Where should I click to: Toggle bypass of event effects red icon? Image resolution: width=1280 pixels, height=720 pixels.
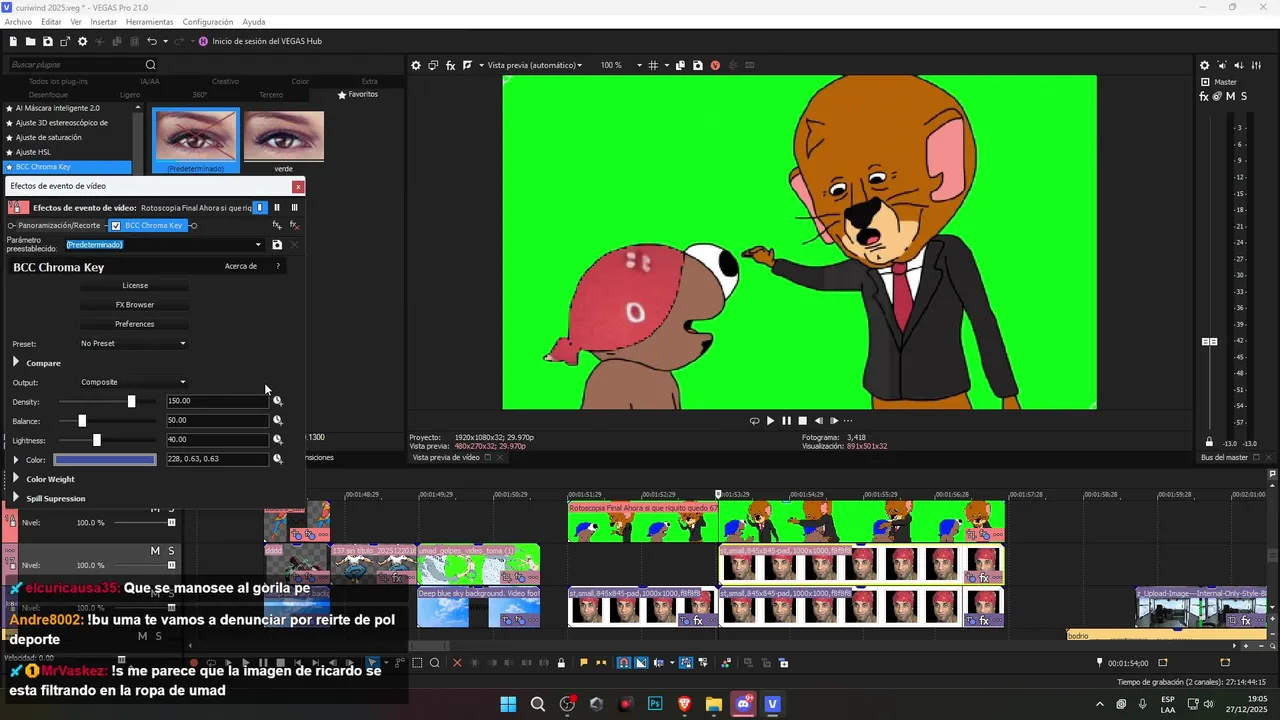[x=16, y=207]
